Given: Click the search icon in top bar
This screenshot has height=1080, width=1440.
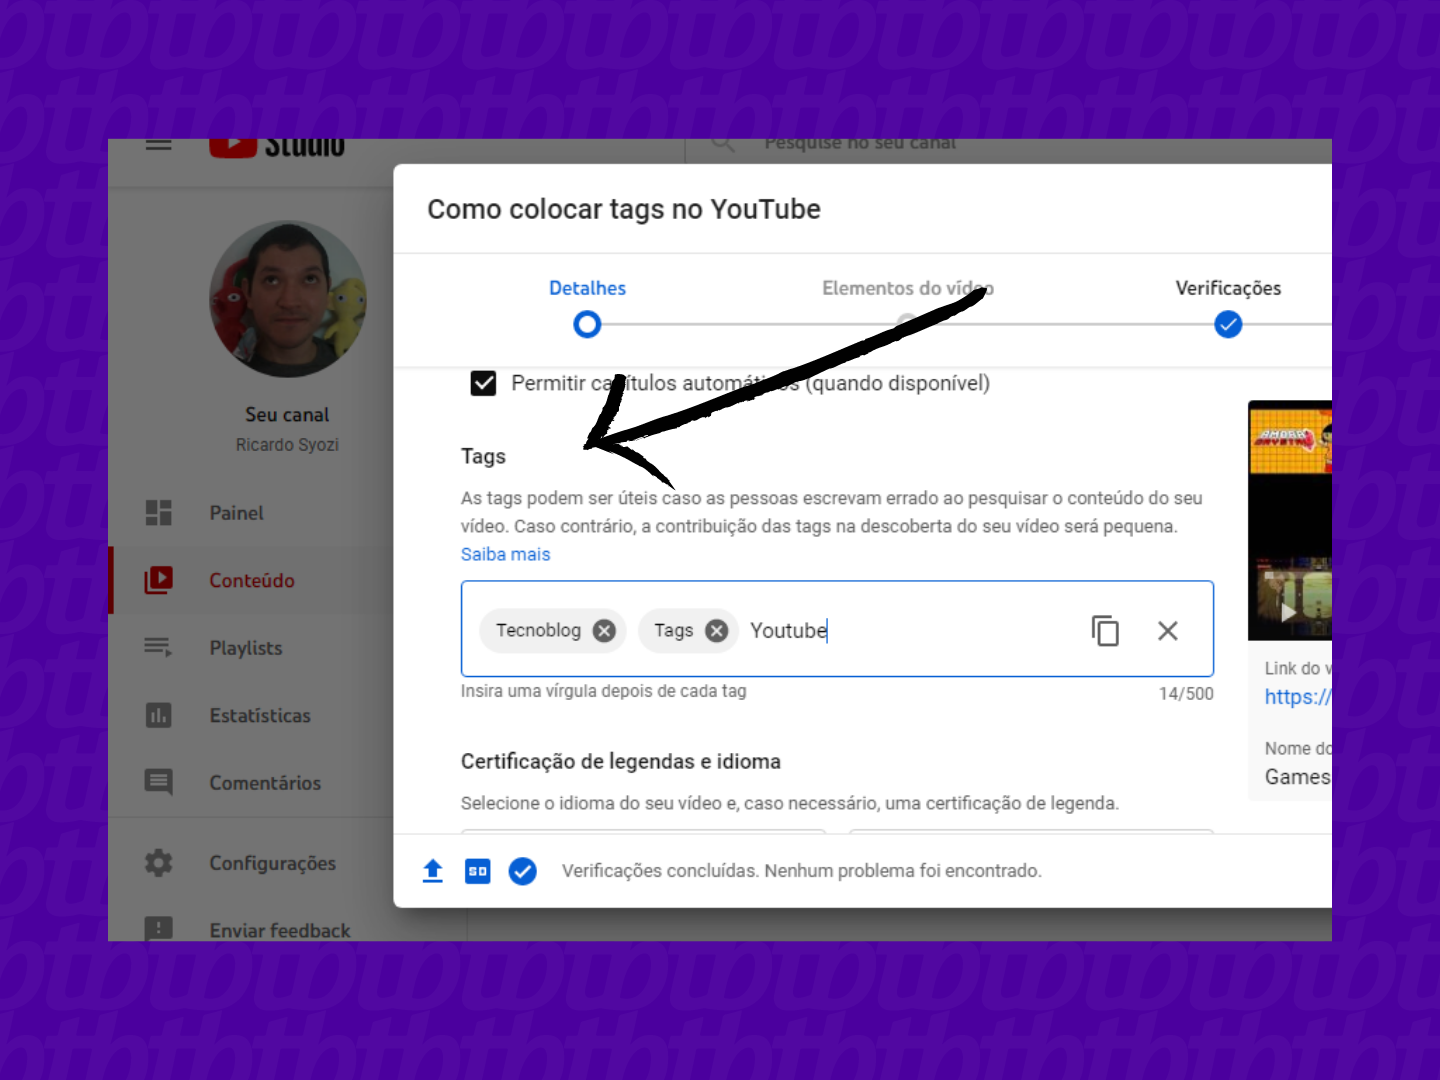Looking at the screenshot, I should 723,145.
